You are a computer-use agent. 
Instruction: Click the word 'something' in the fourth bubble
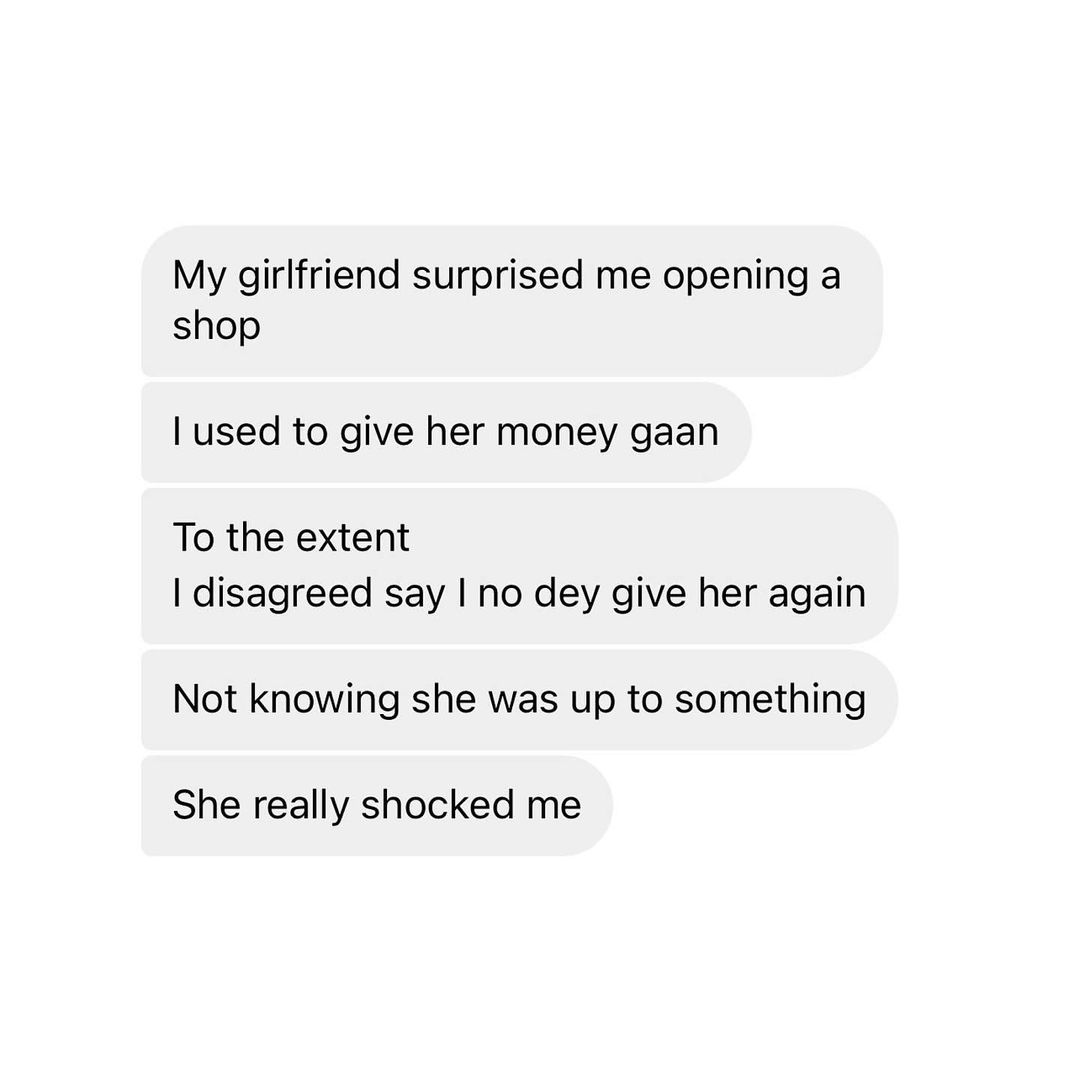click(x=770, y=700)
